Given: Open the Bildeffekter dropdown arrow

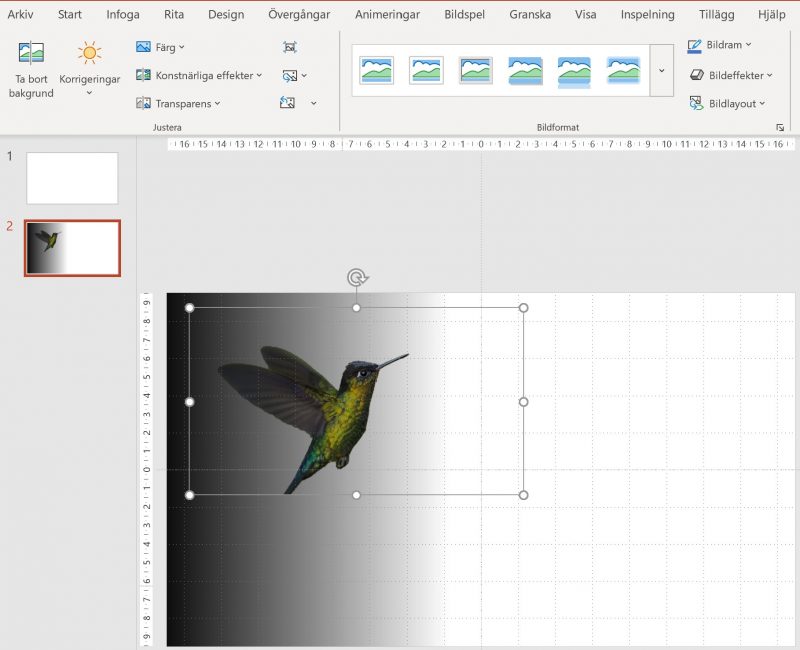Looking at the screenshot, I should 769,76.
